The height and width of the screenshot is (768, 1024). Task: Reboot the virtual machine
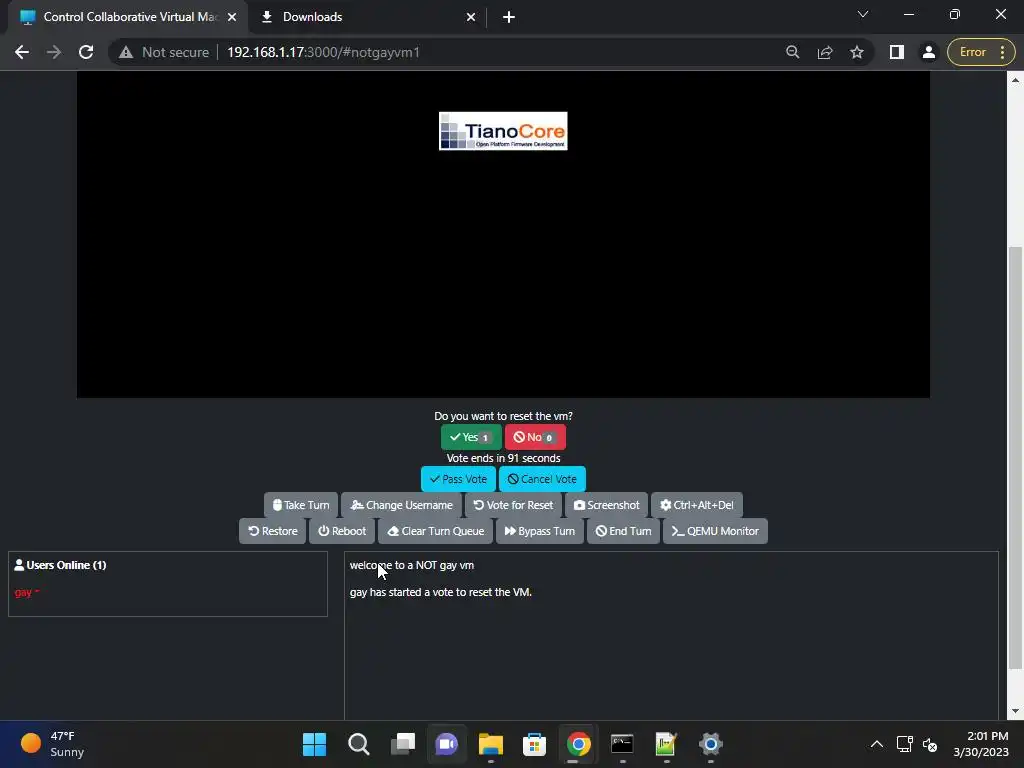pos(342,531)
